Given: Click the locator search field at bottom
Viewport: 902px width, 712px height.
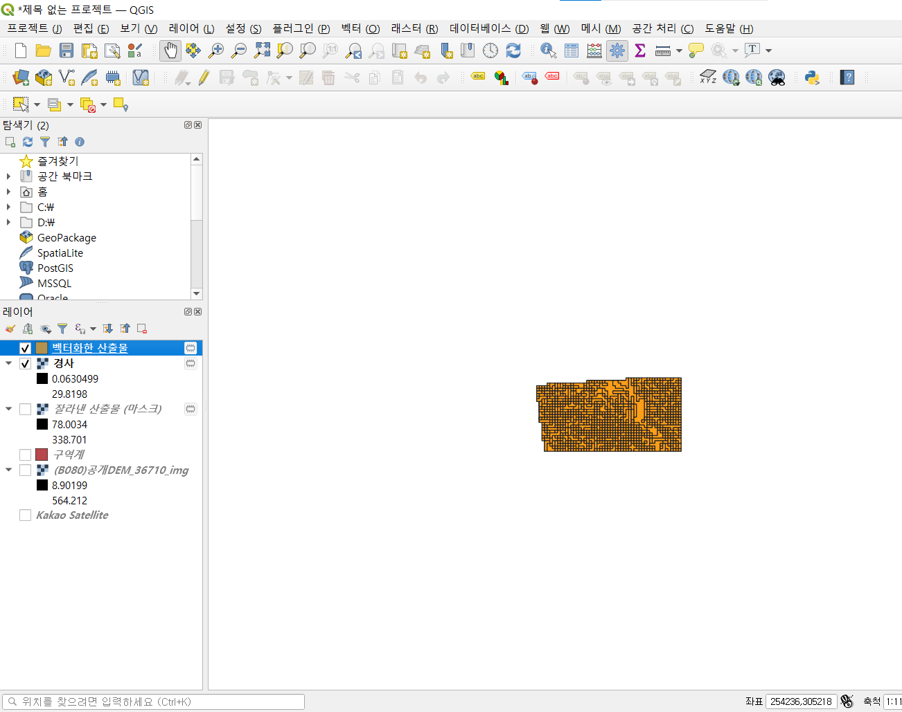Looking at the screenshot, I should [x=153, y=702].
